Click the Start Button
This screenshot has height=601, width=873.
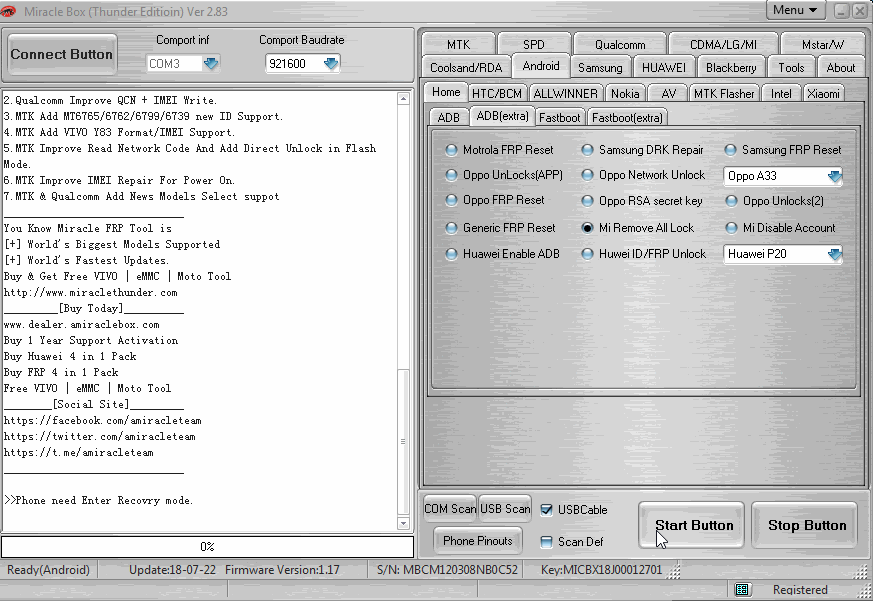point(691,525)
